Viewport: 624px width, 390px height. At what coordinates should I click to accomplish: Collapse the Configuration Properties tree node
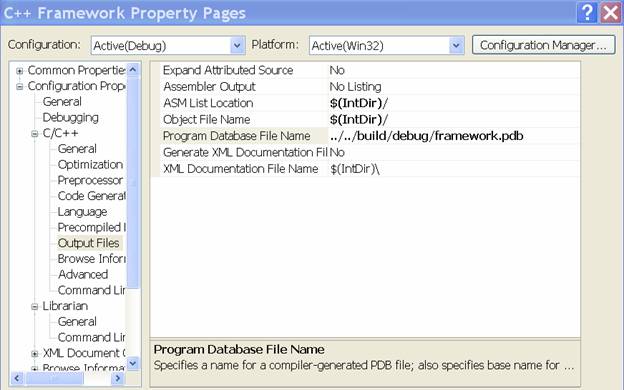[20, 86]
